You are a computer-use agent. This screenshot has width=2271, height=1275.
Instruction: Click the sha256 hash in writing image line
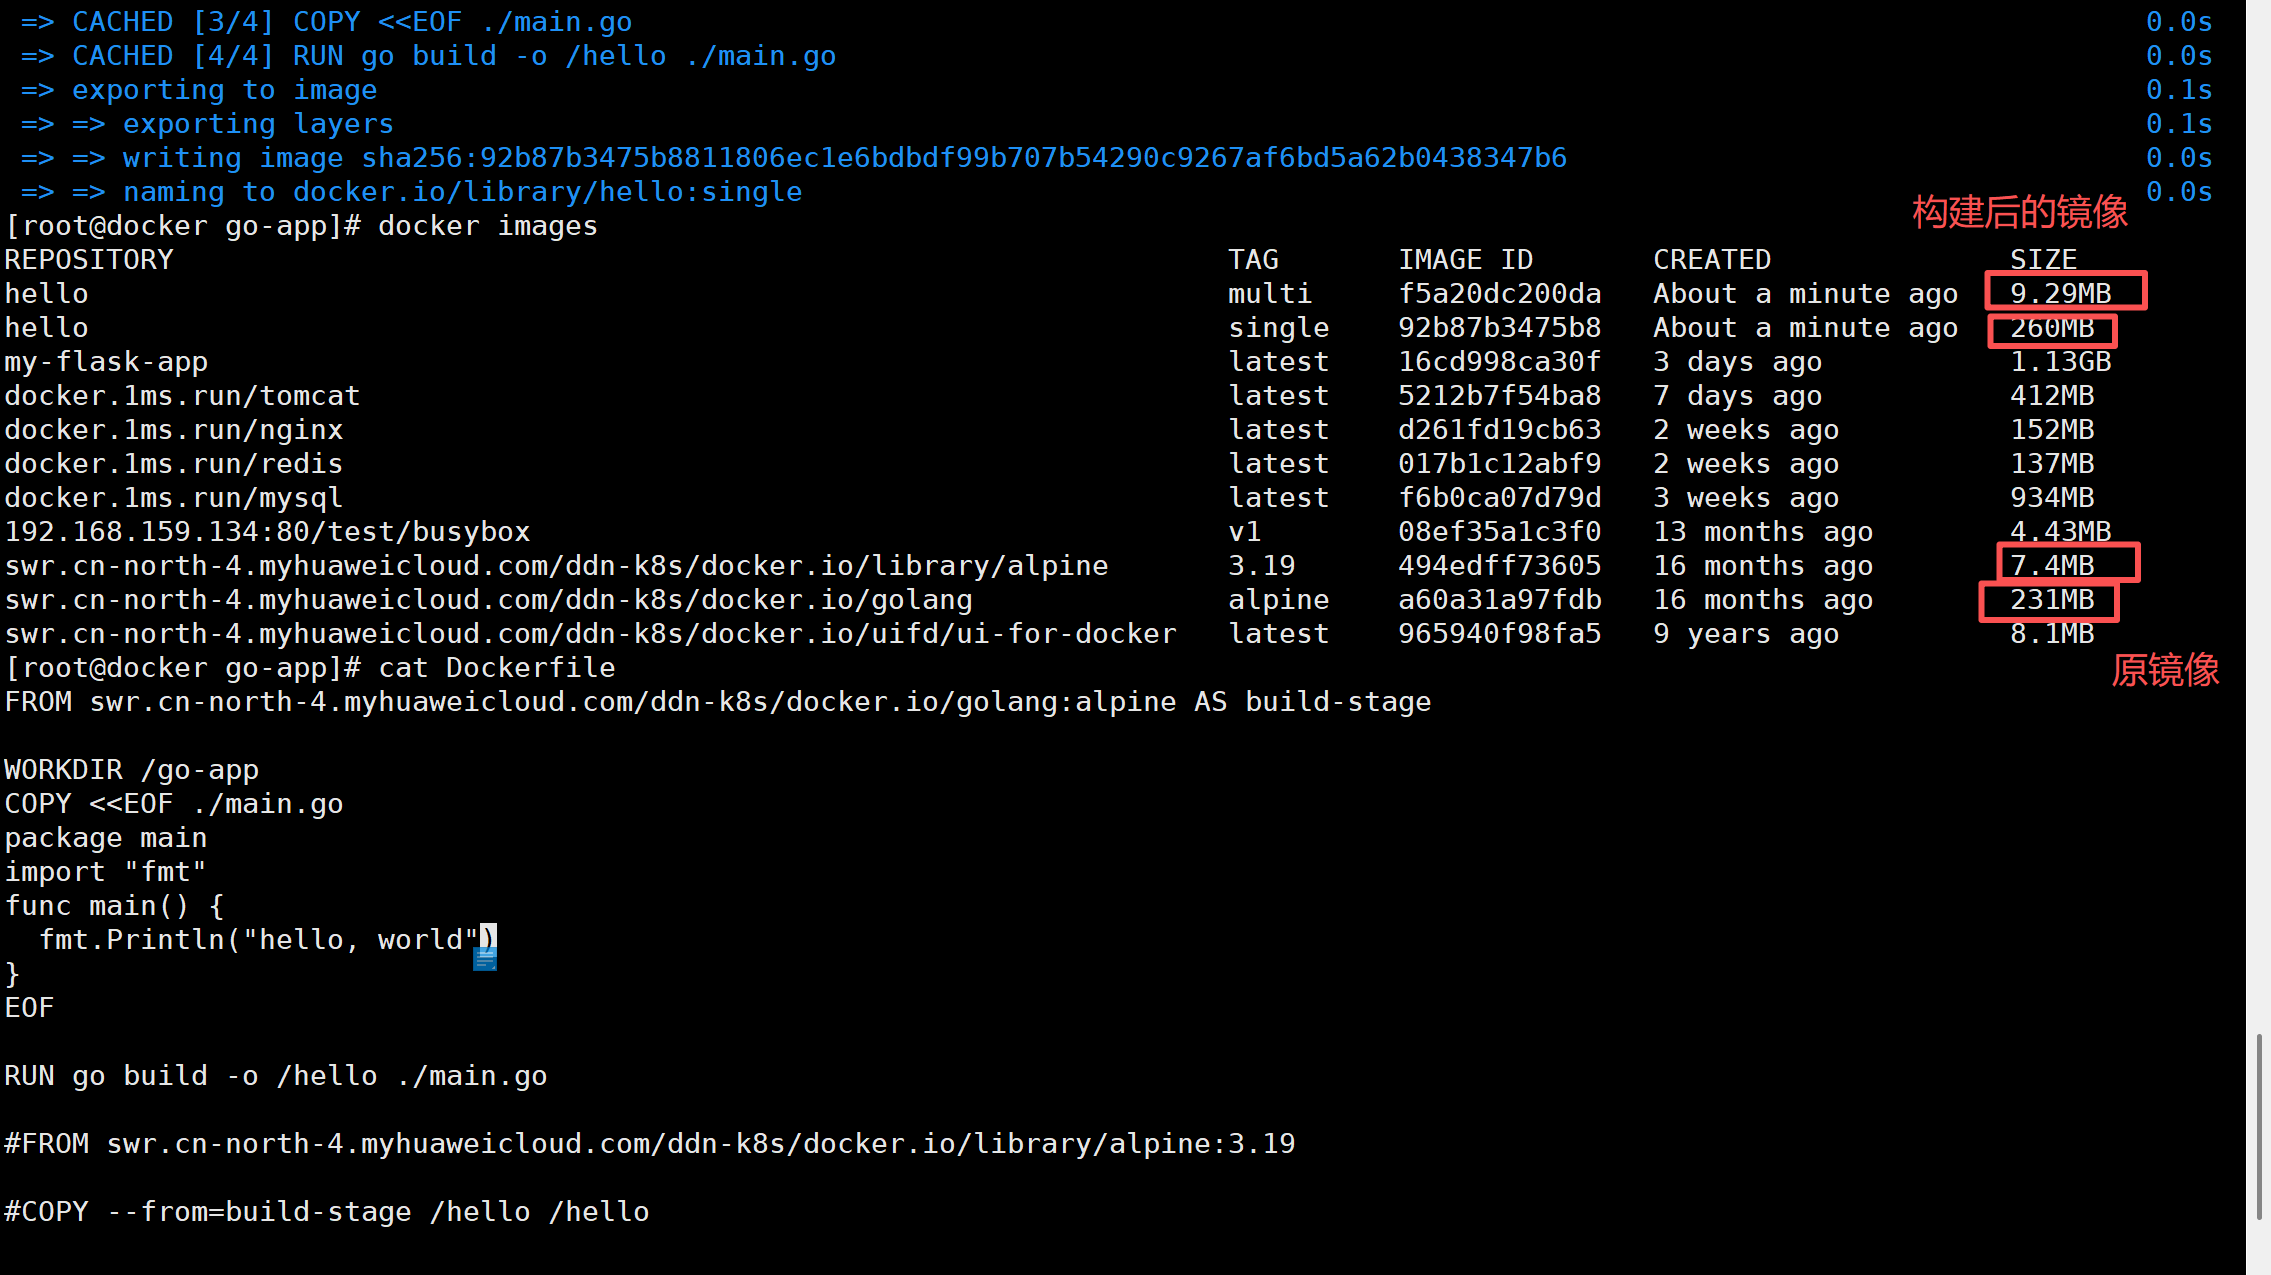(963, 158)
